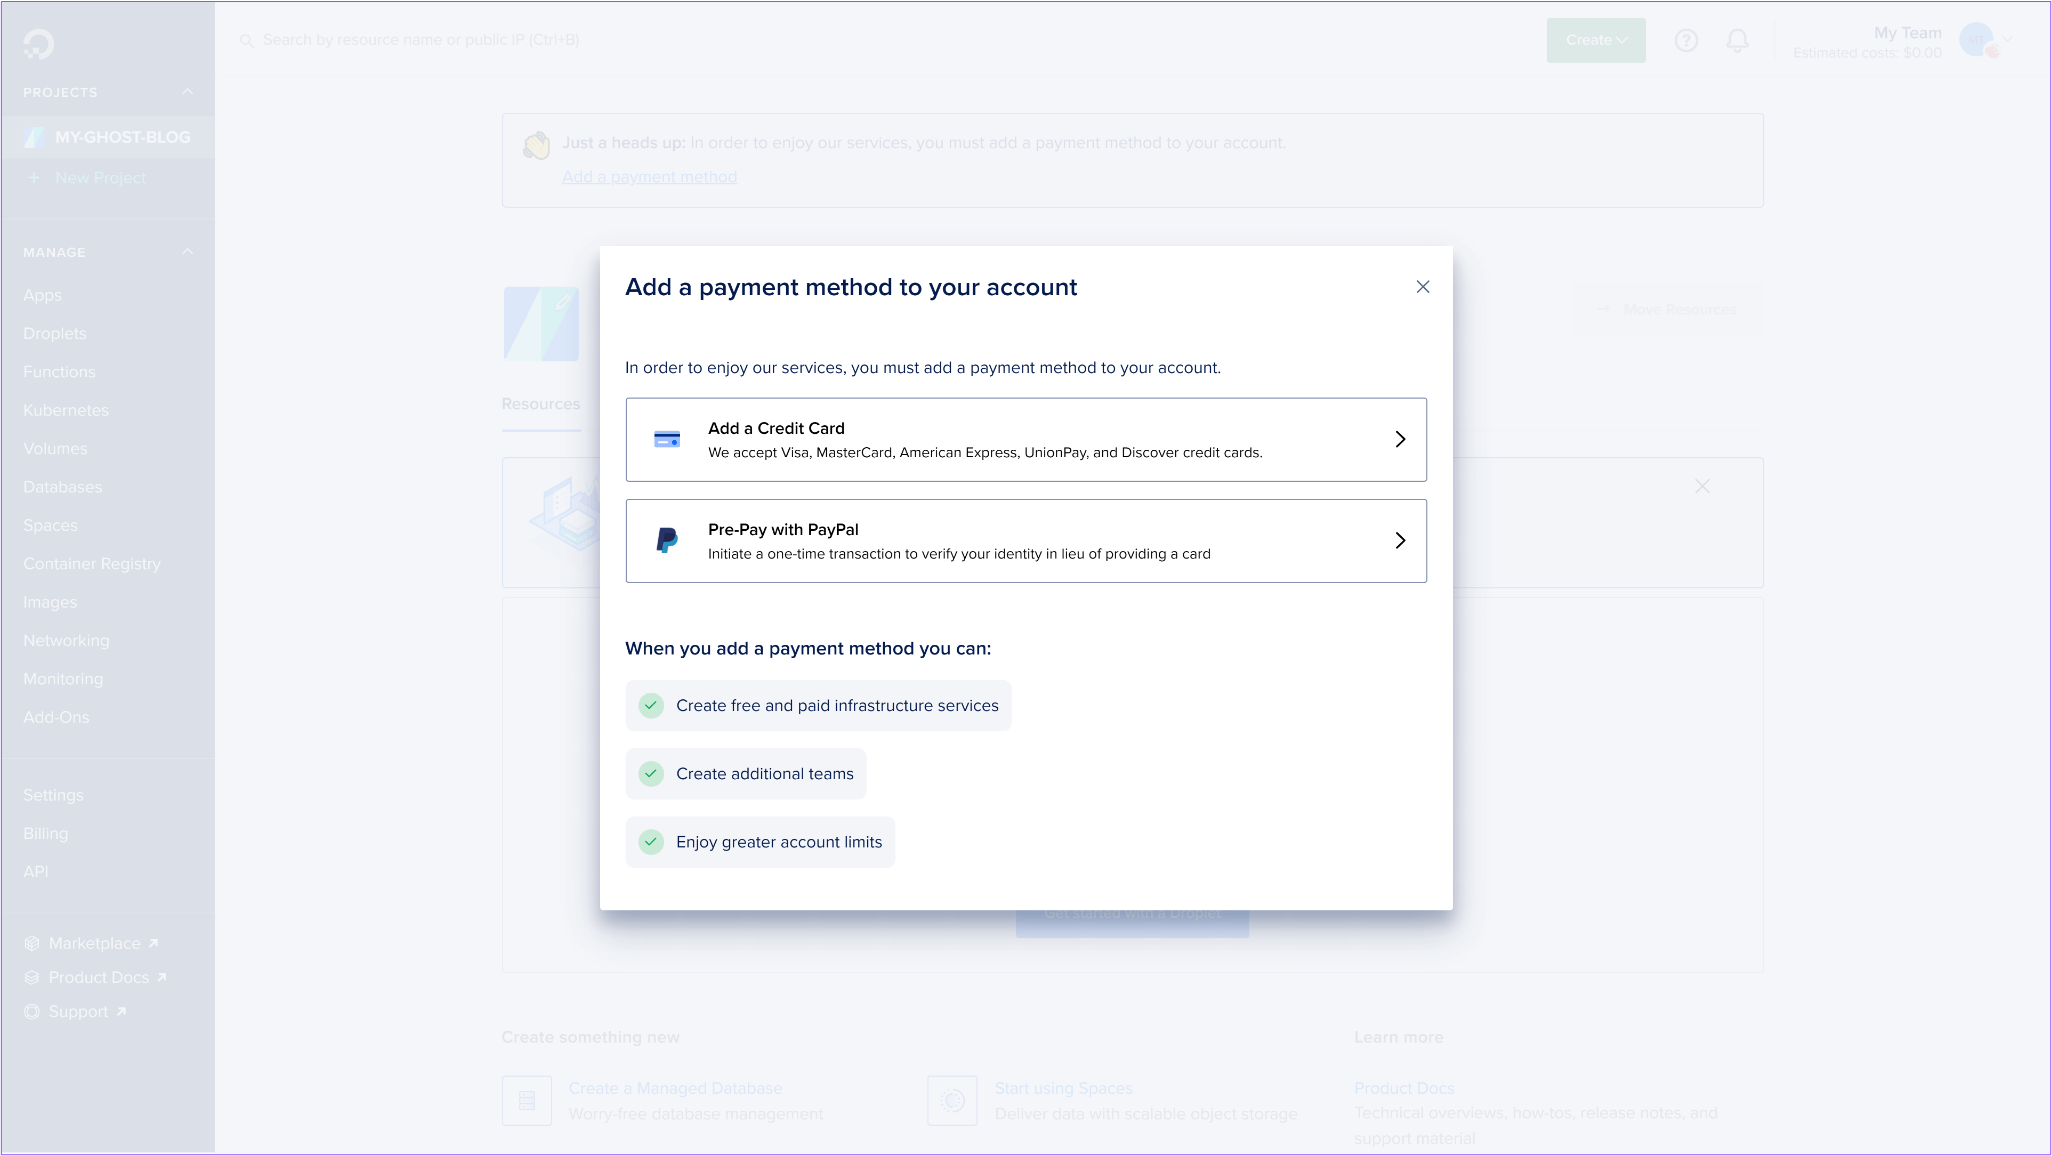The width and height of the screenshot is (2052, 1156).
Task: Click the plus icon beside New Project
Action: (x=34, y=178)
